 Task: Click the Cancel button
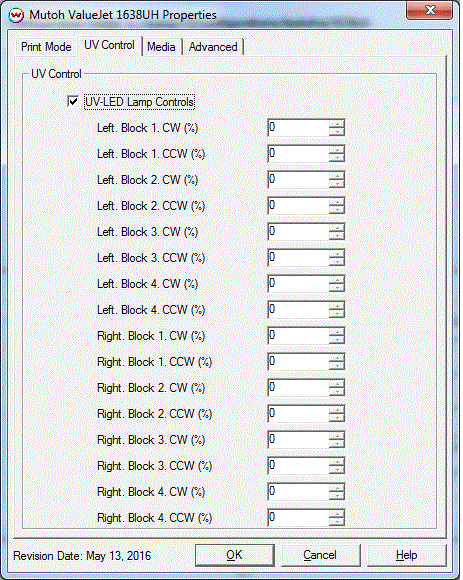(x=320, y=555)
